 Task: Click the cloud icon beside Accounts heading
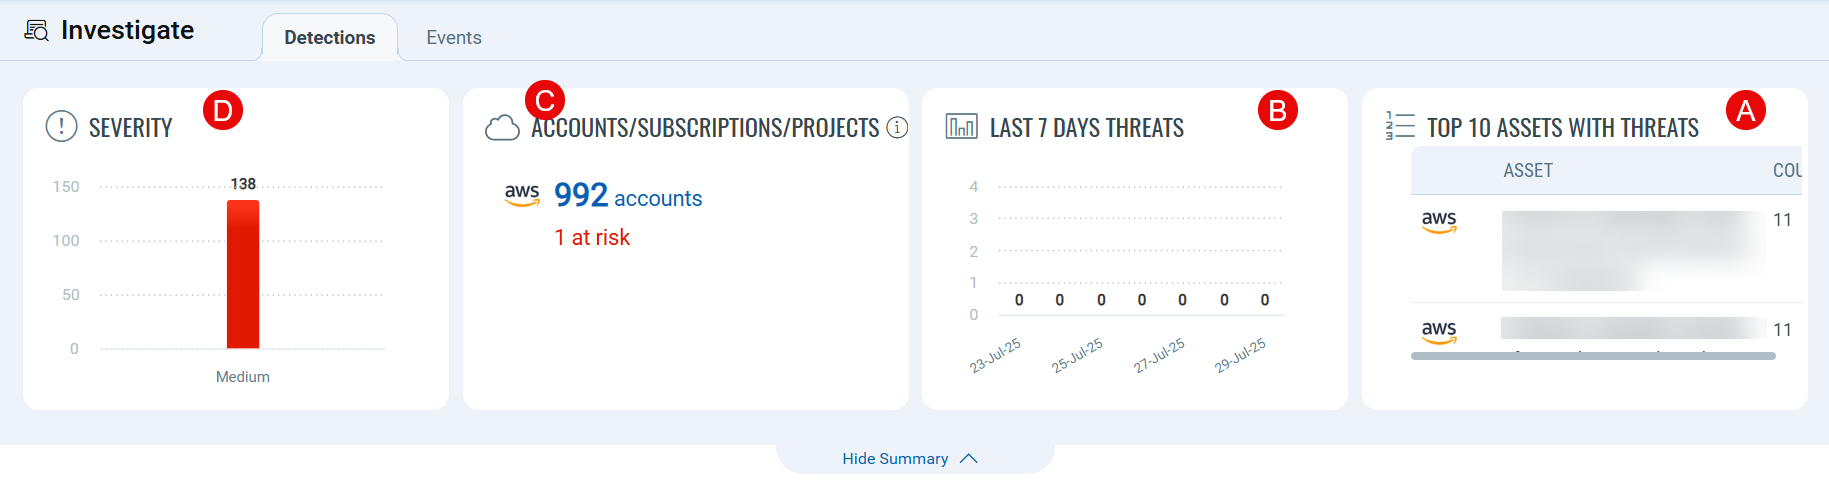pyautogui.click(x=502, y=128)
